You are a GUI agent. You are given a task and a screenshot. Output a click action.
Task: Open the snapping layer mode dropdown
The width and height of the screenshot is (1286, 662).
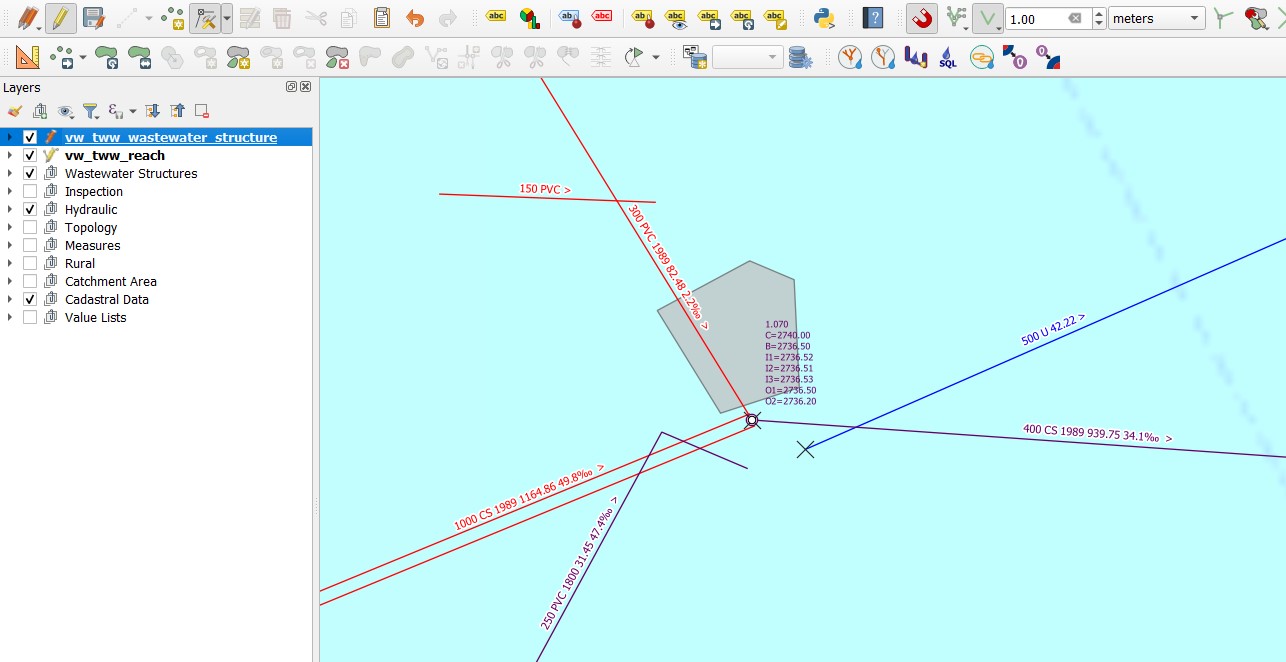click(958, 18)
